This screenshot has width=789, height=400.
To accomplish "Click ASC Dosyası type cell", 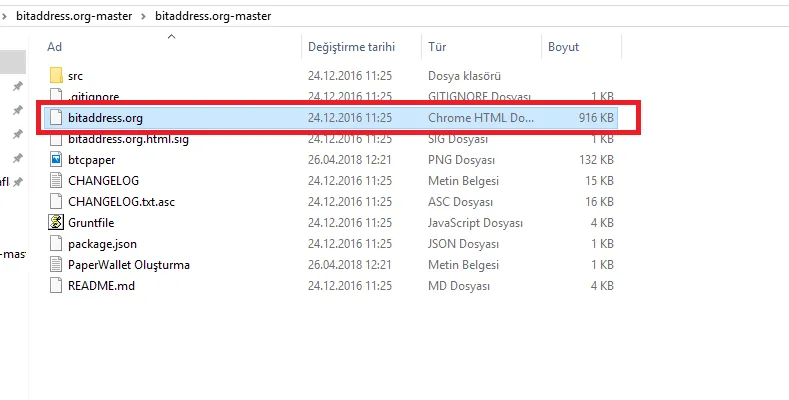I will [460, 202].
